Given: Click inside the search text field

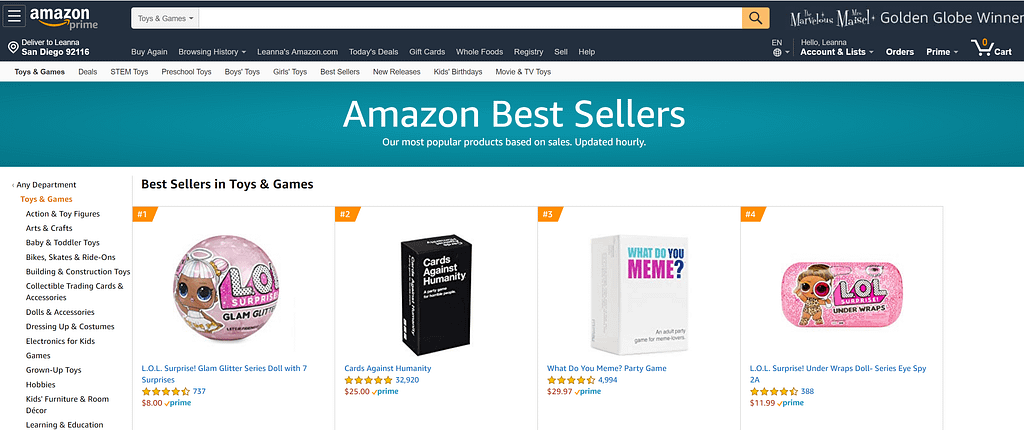Looking at the screenshot, I should click(470, 18).
